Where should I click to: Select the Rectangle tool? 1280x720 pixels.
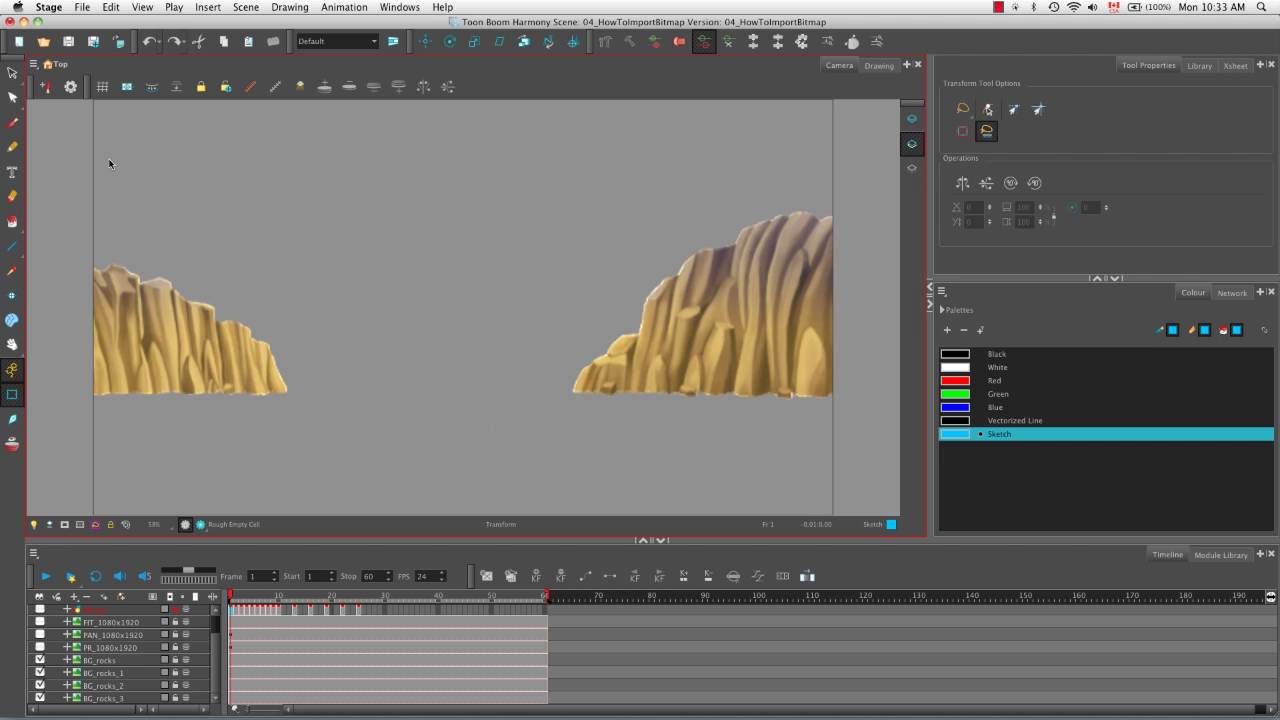pyautogui.click(x=12, y=394)
